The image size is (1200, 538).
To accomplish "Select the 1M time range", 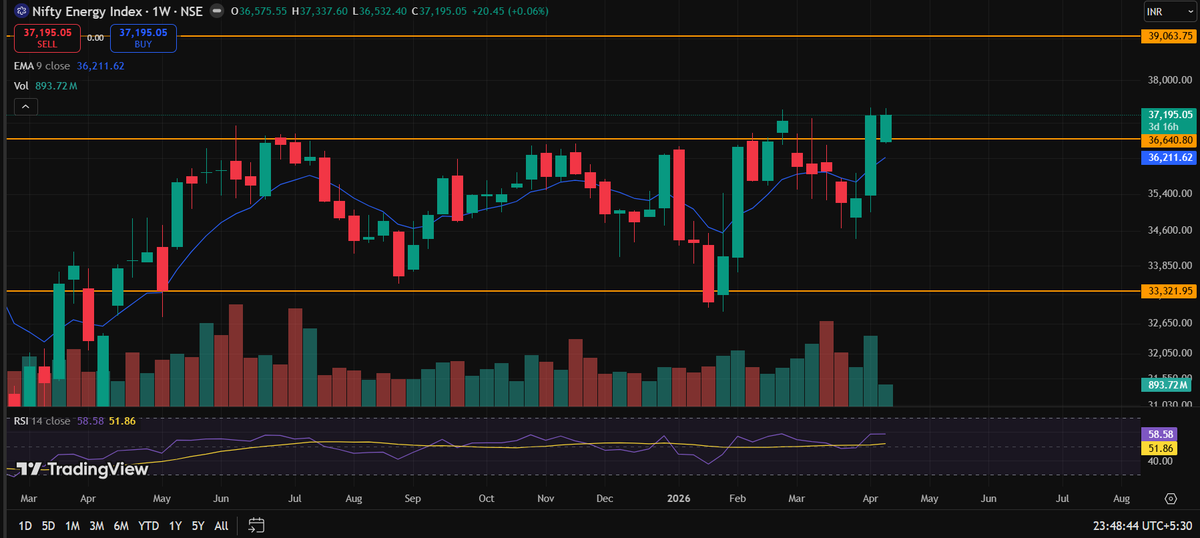I will pos(73,525).
